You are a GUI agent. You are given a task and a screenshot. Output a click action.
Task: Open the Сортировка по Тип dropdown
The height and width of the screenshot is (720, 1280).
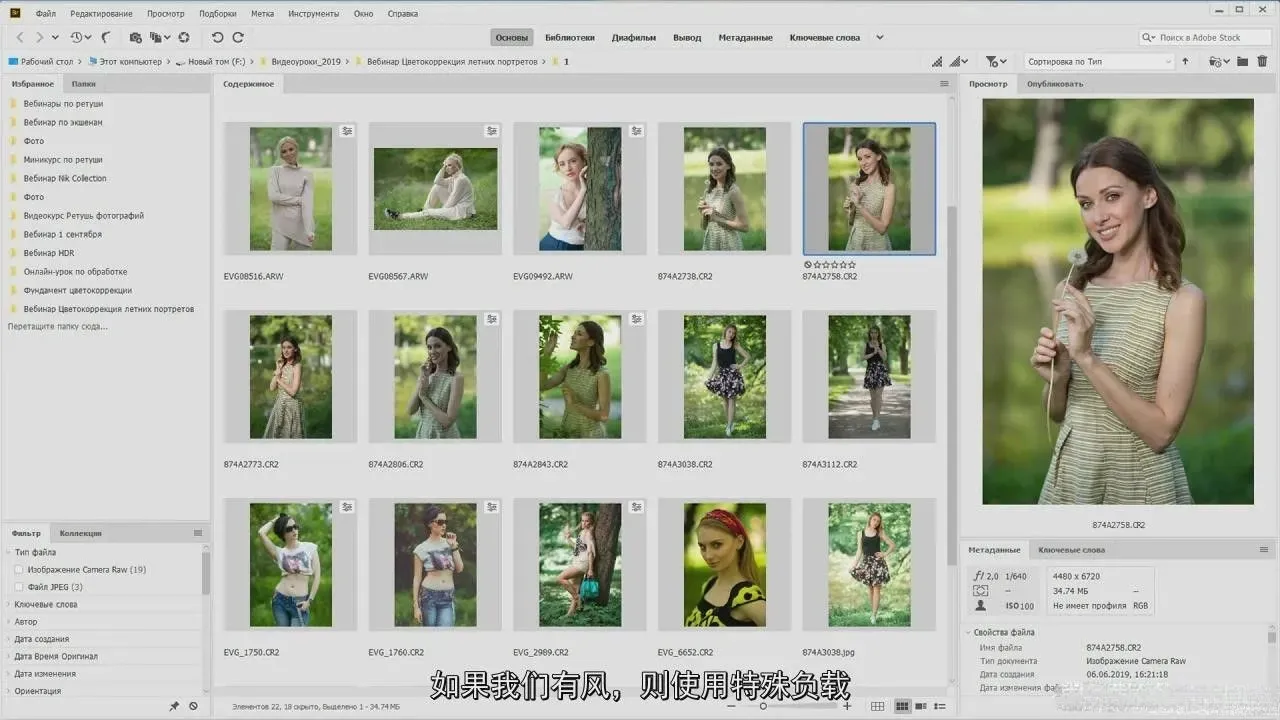coord(1099,61)
